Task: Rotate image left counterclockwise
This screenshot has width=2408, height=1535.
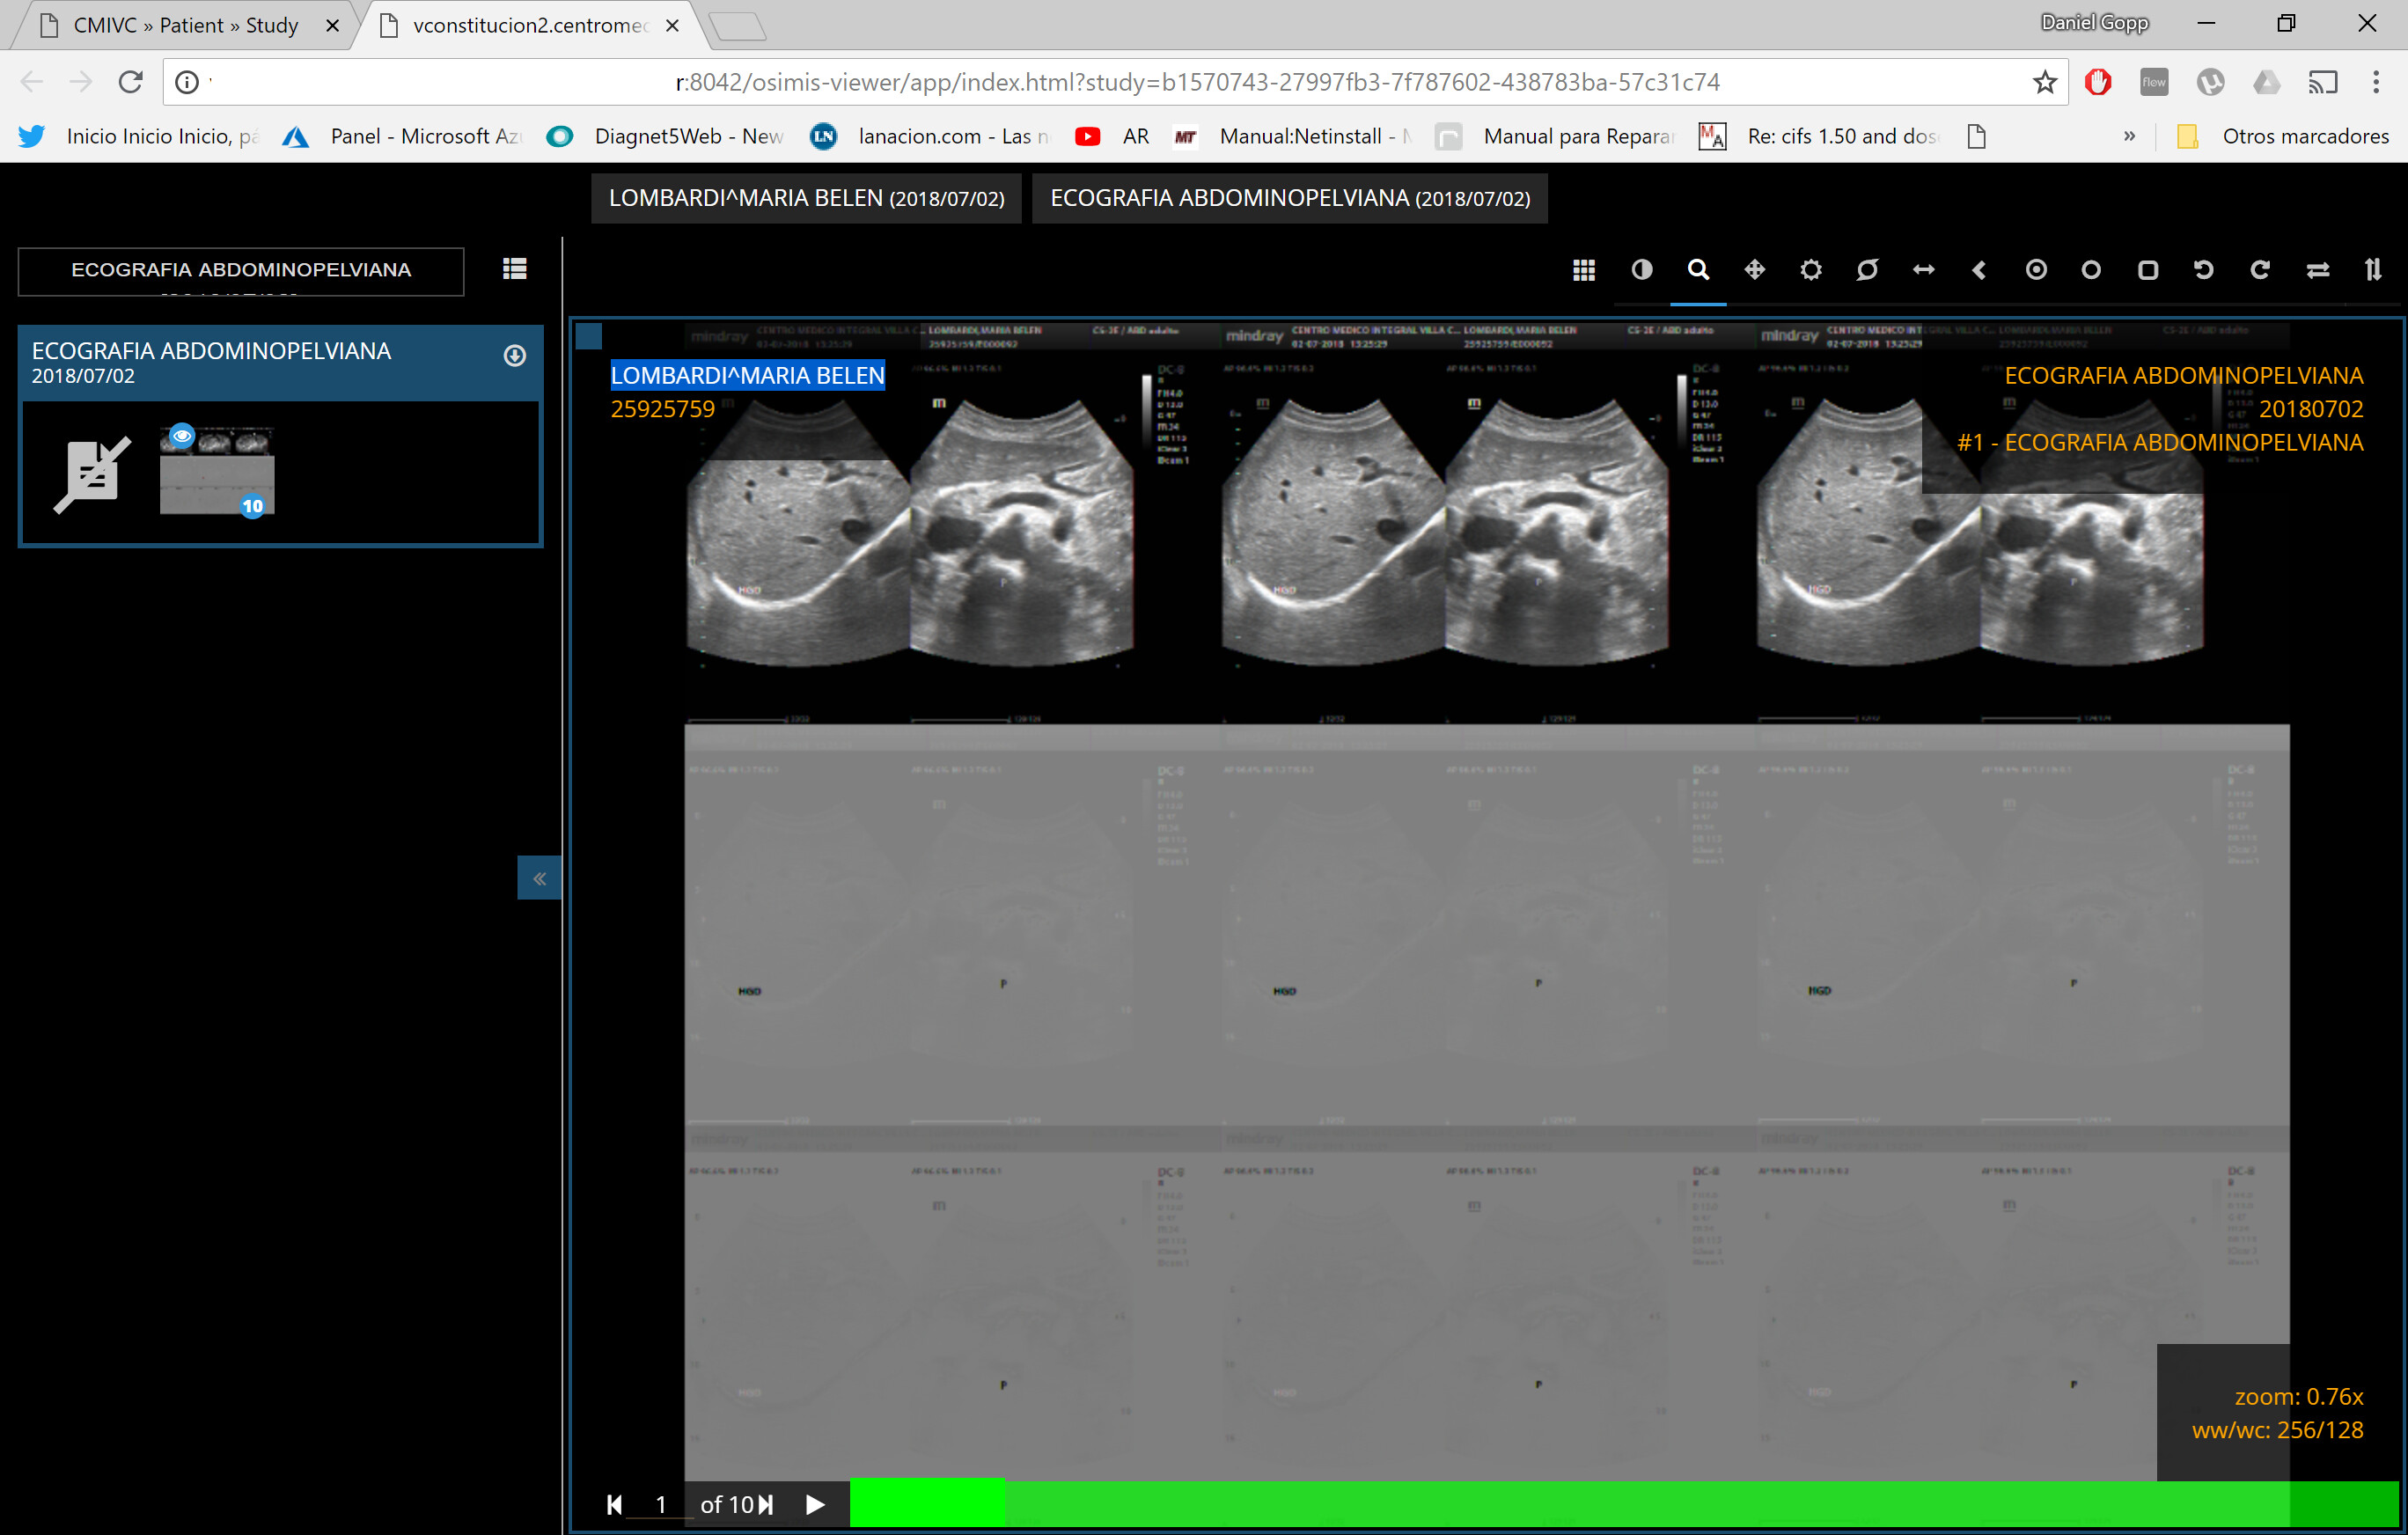Action: 2203,270
